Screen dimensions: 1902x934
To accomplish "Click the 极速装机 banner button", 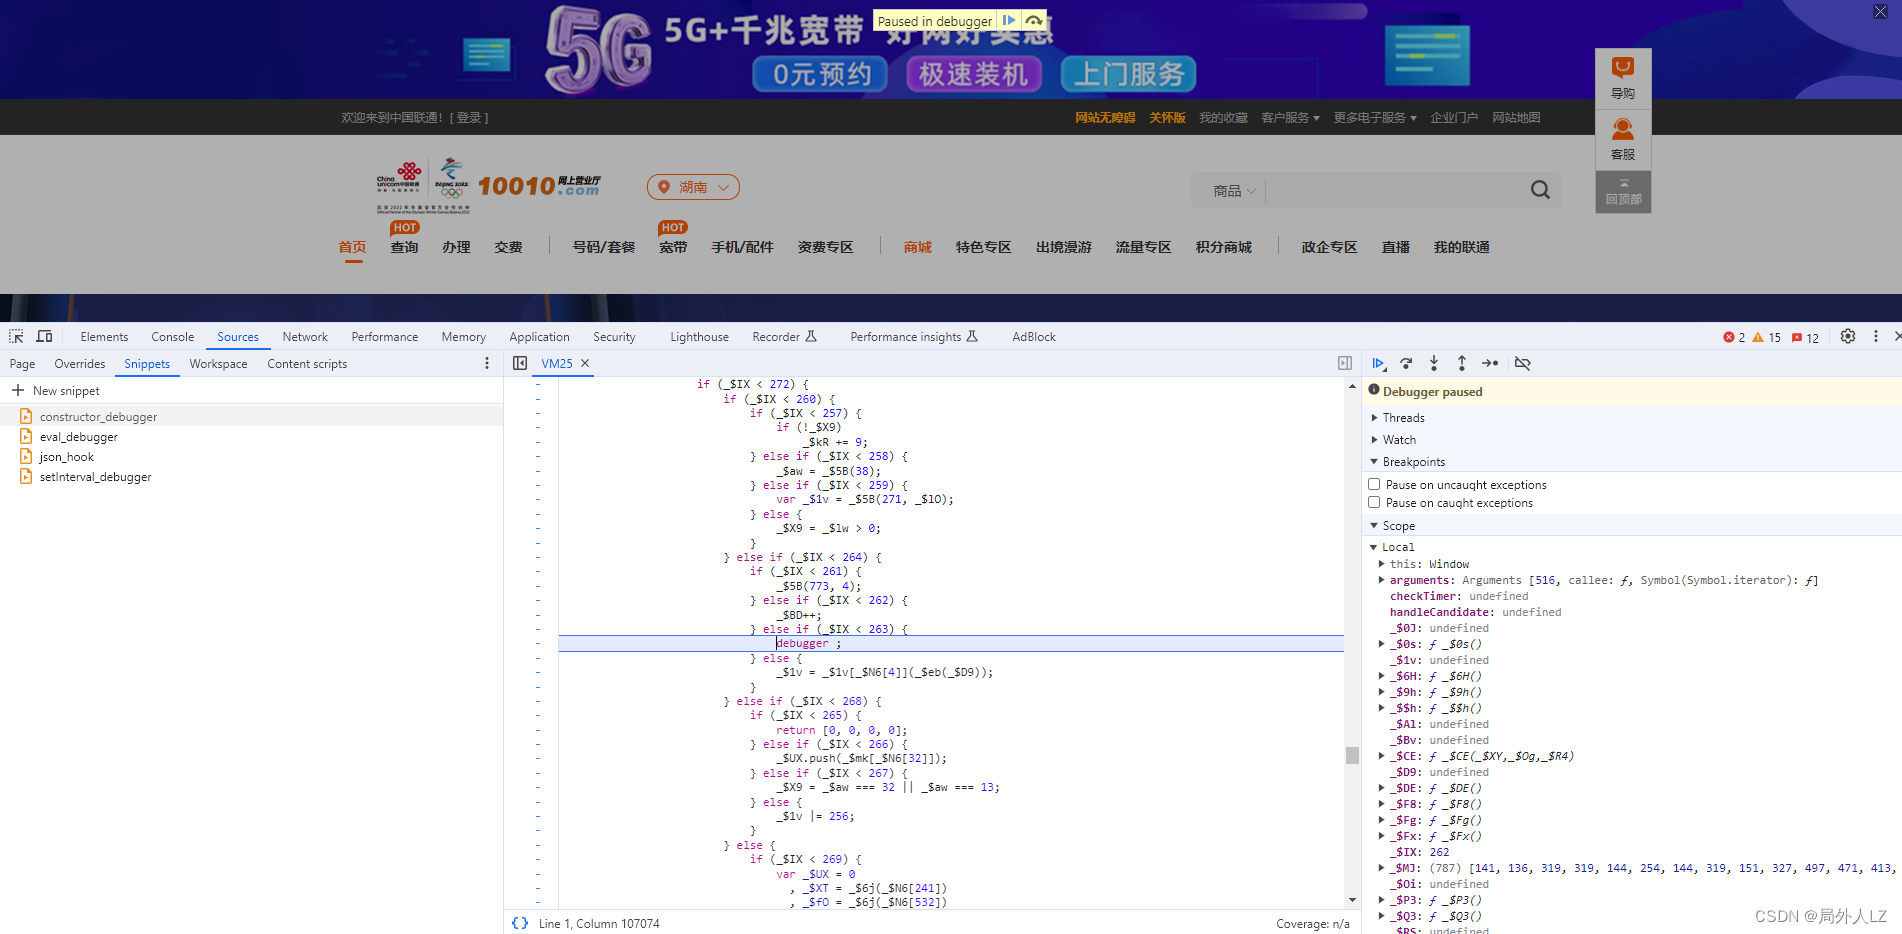I will point(973,74).
